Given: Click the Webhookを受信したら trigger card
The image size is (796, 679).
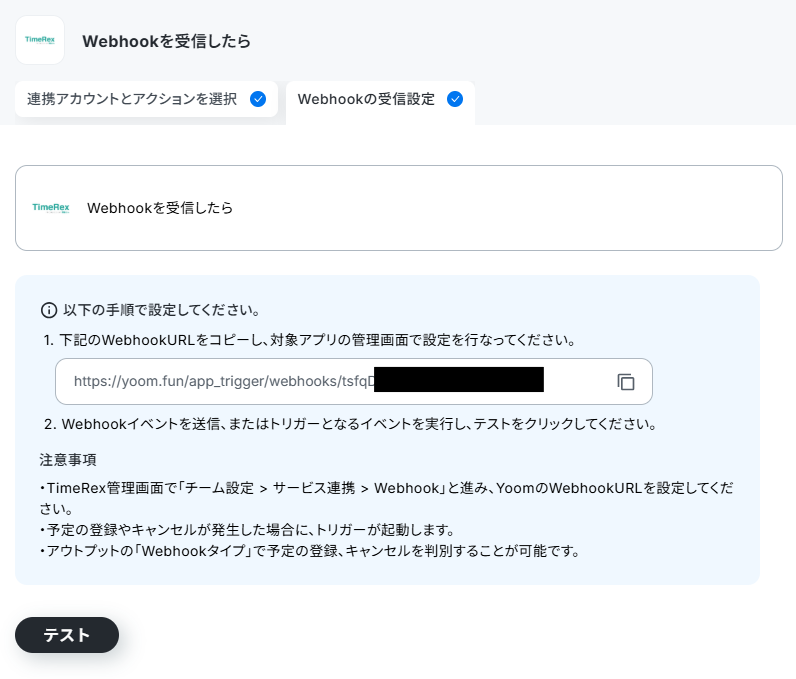Looking at the screenshot, I should pos(399,208).
